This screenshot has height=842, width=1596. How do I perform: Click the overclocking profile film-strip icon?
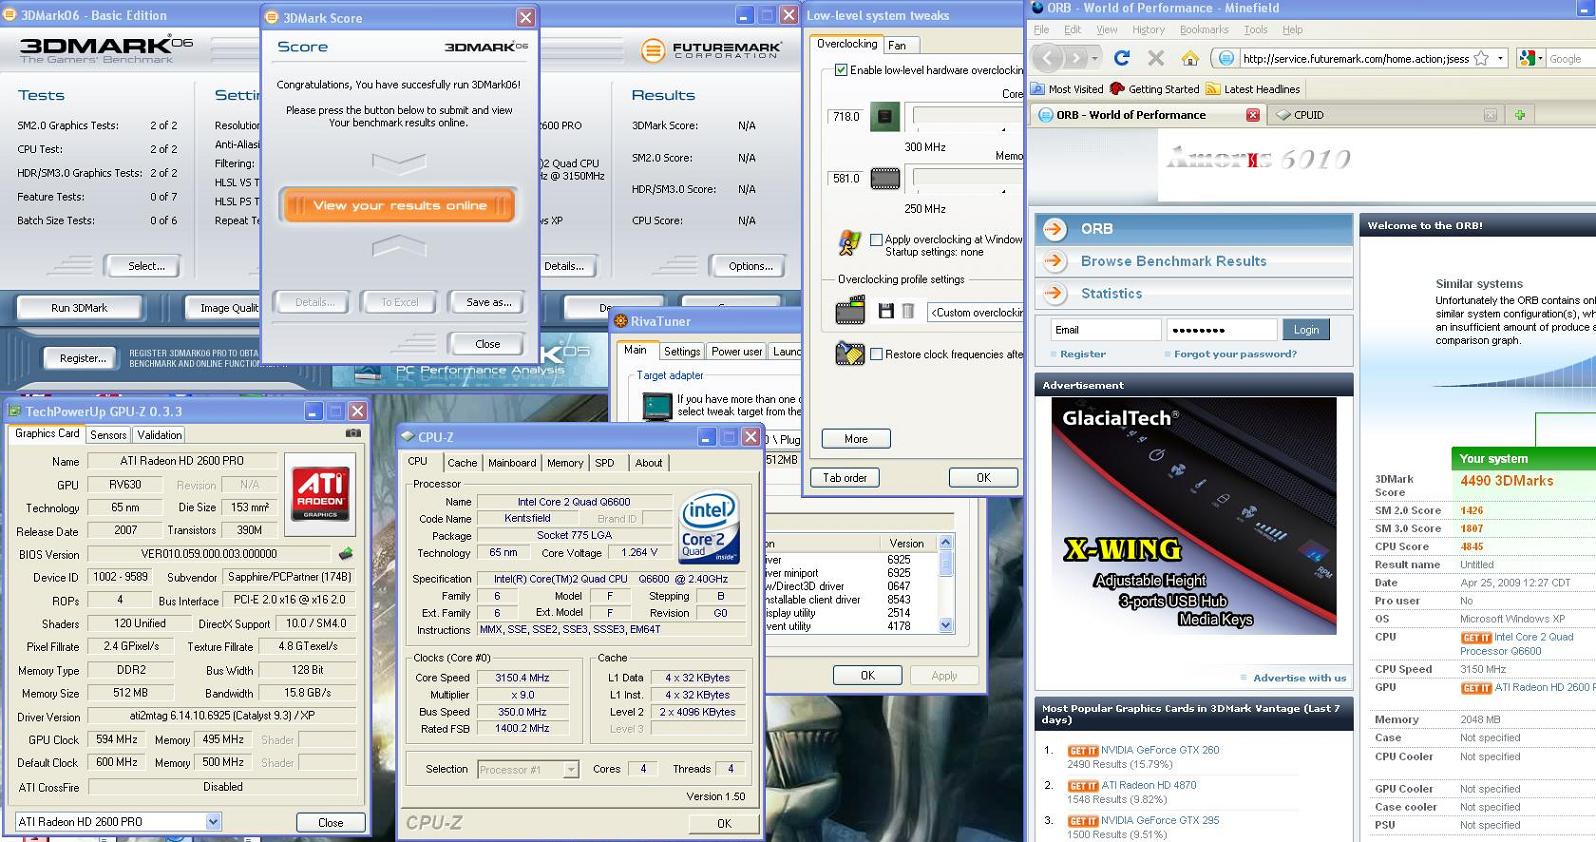[850, 310]
